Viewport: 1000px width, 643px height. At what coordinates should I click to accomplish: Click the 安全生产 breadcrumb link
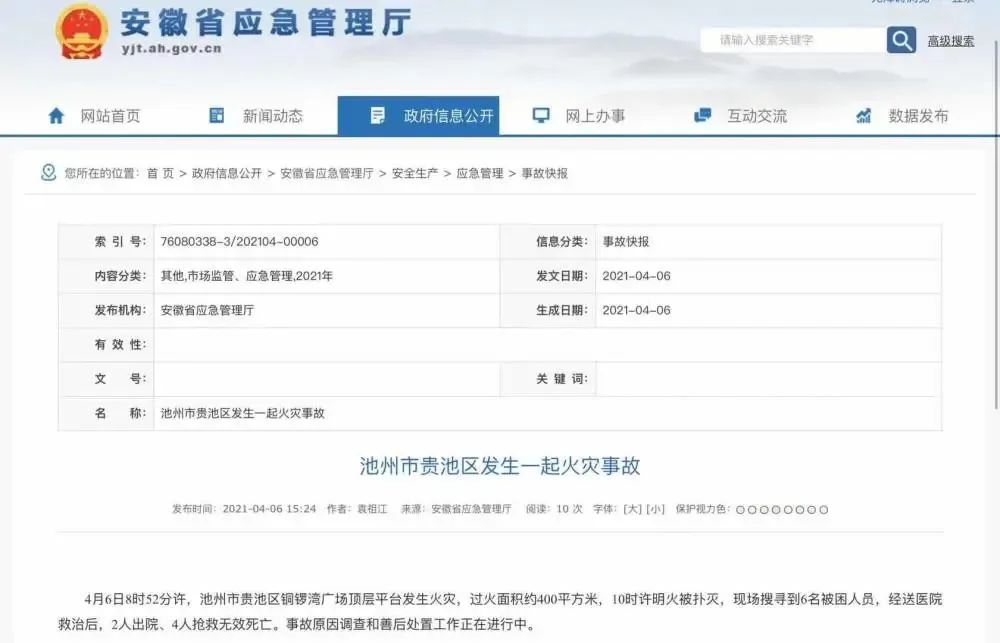point(415,174)
